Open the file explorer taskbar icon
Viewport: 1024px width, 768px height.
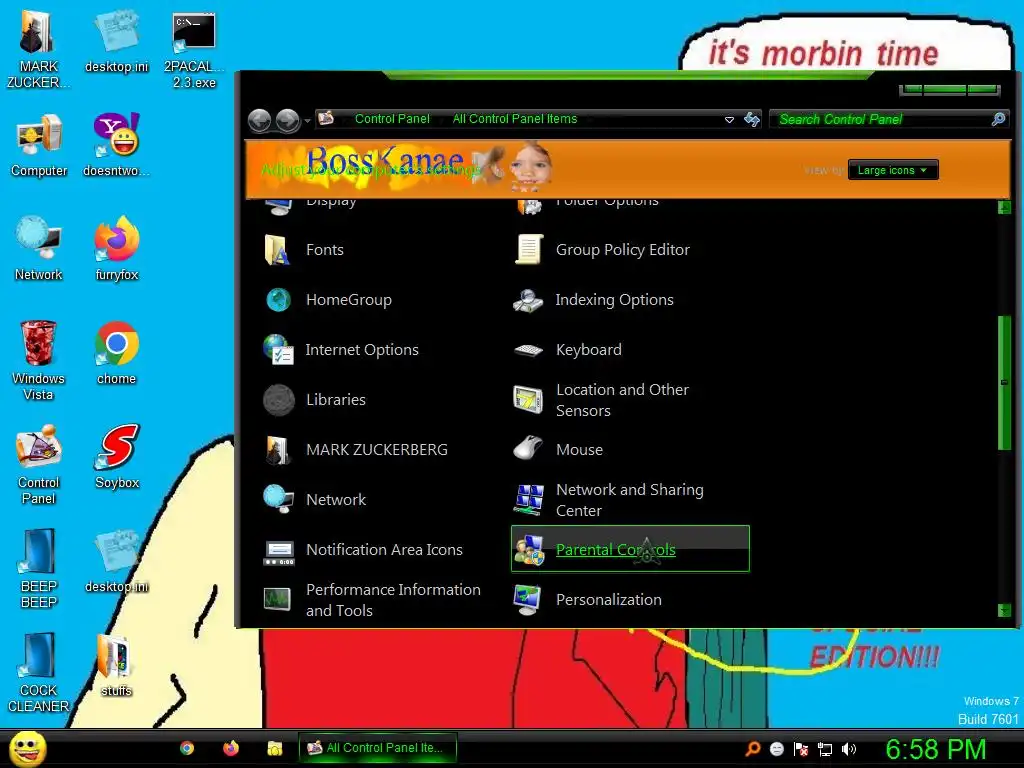(274, 748)
